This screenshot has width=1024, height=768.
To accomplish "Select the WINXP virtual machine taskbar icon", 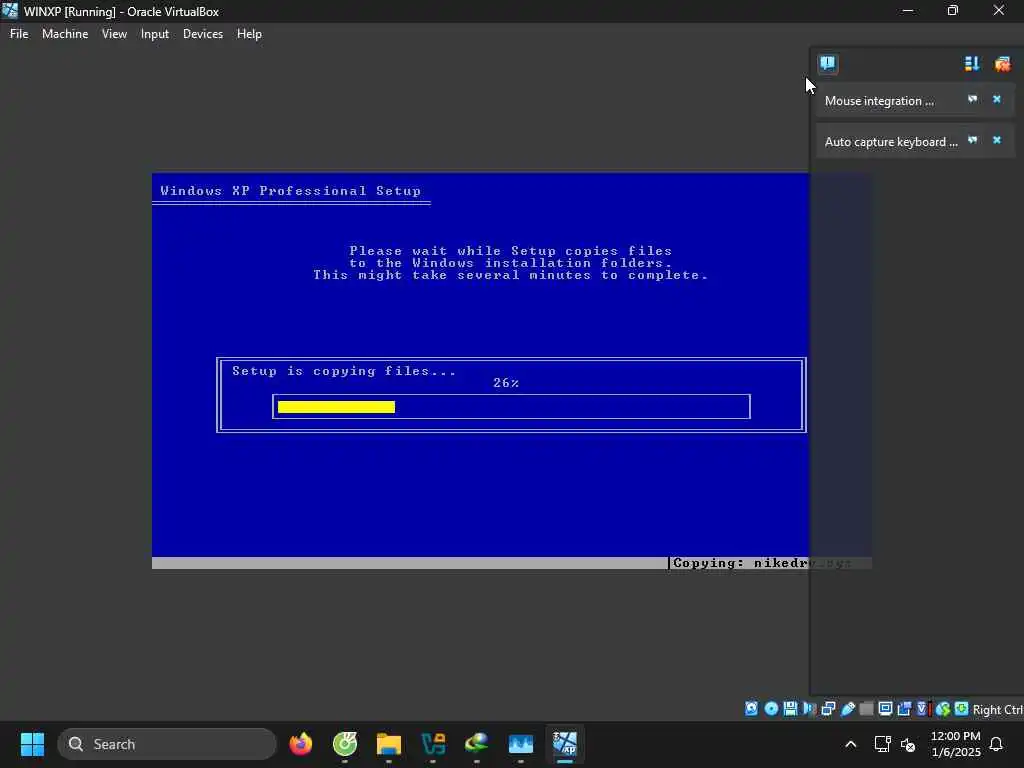I will click(565, 744).
